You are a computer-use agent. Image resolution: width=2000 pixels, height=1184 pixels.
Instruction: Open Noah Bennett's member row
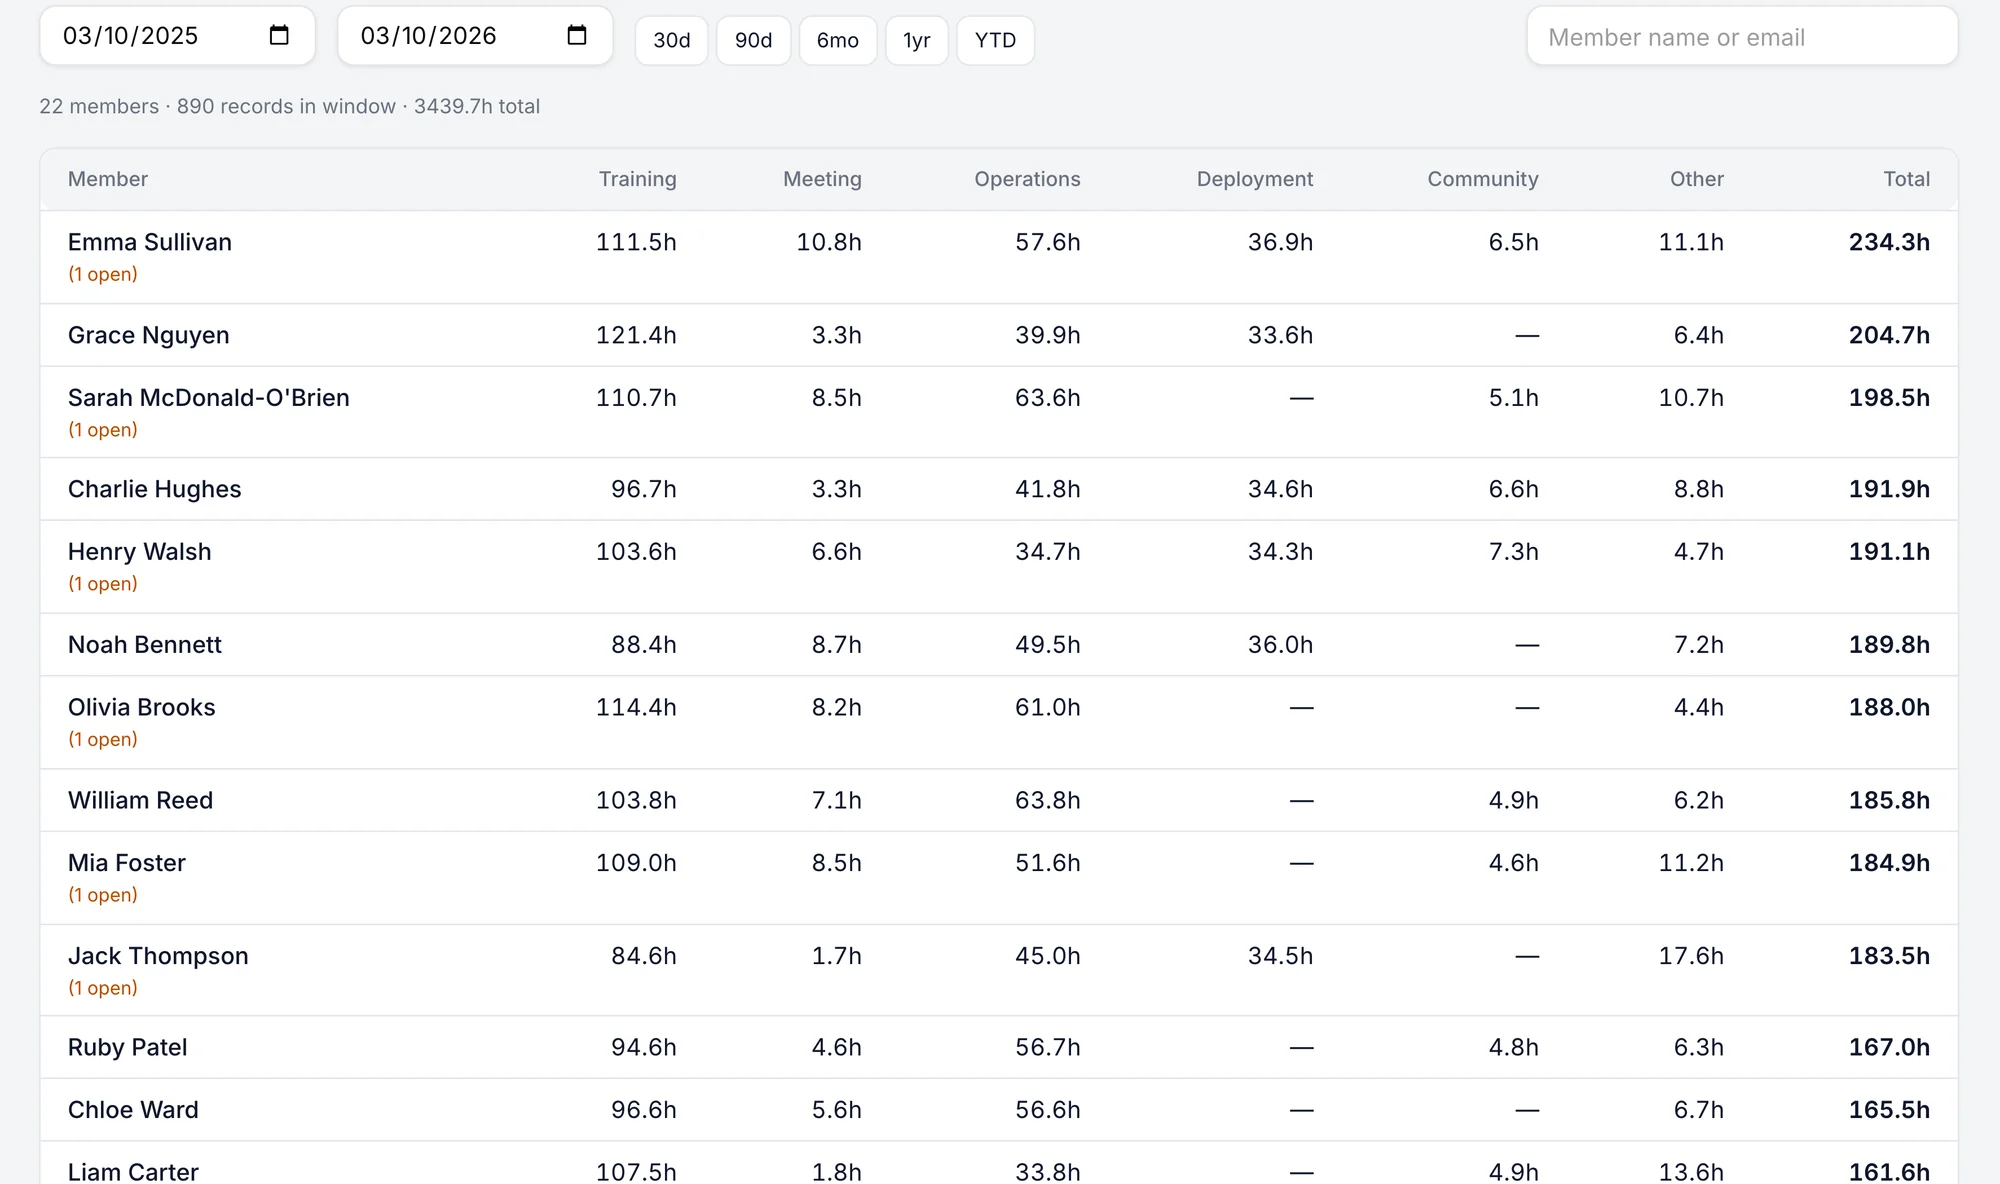pyautogui.click(x=999, y=645)
